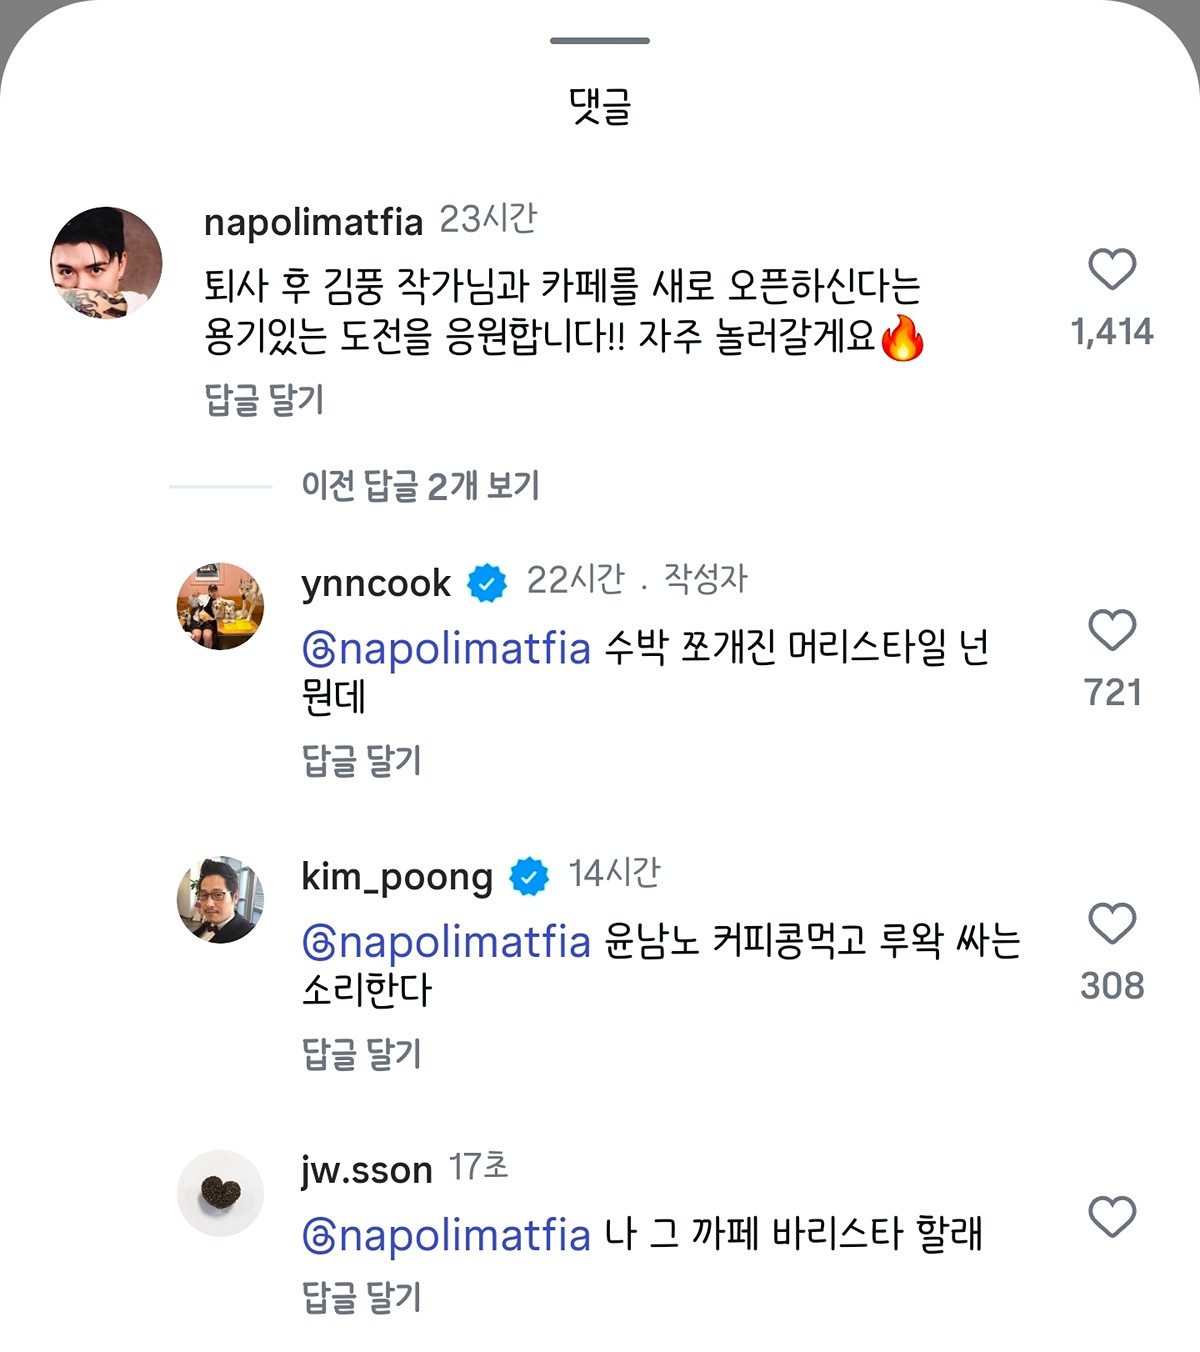The height and width of the screenshot is (1352, 1200).
Task: Like jw.sson's reply with the heart
Action: tap(1111, 1217)
